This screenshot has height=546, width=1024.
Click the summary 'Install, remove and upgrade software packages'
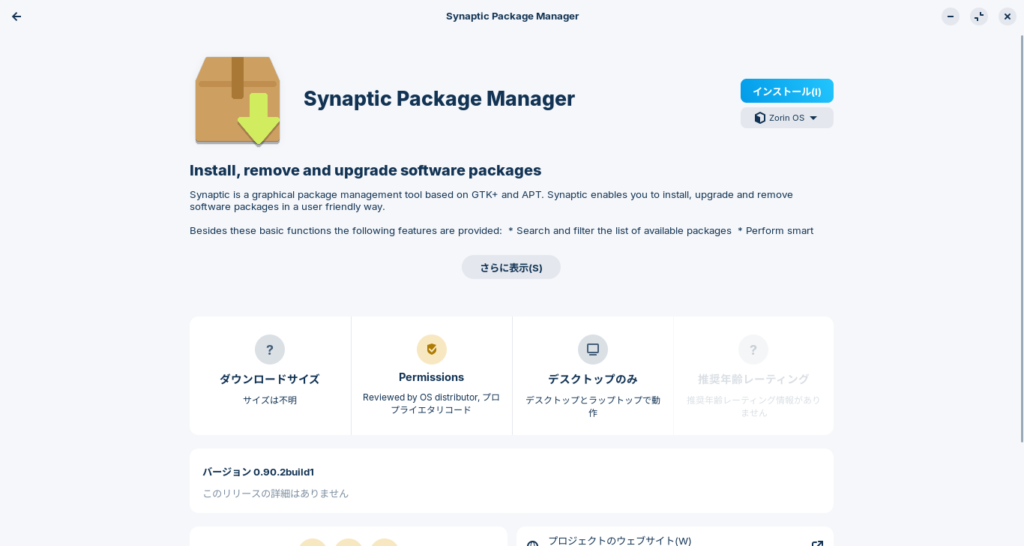point(365,170)
